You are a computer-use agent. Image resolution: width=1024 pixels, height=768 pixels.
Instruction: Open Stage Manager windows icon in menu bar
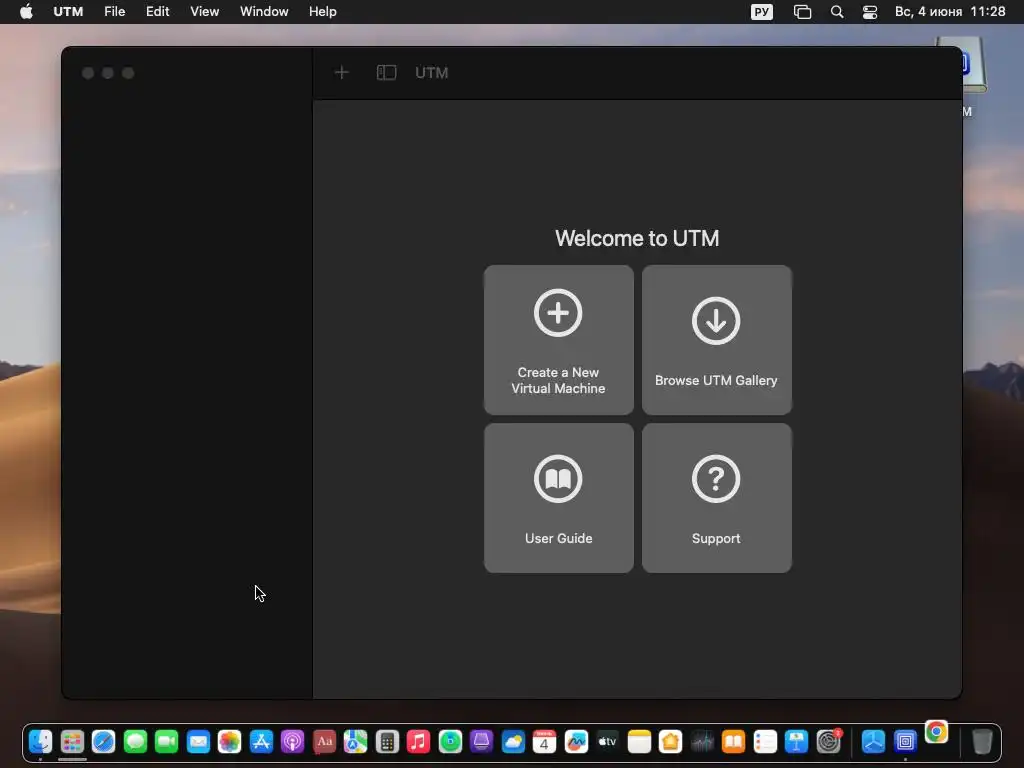click(802, 12)
